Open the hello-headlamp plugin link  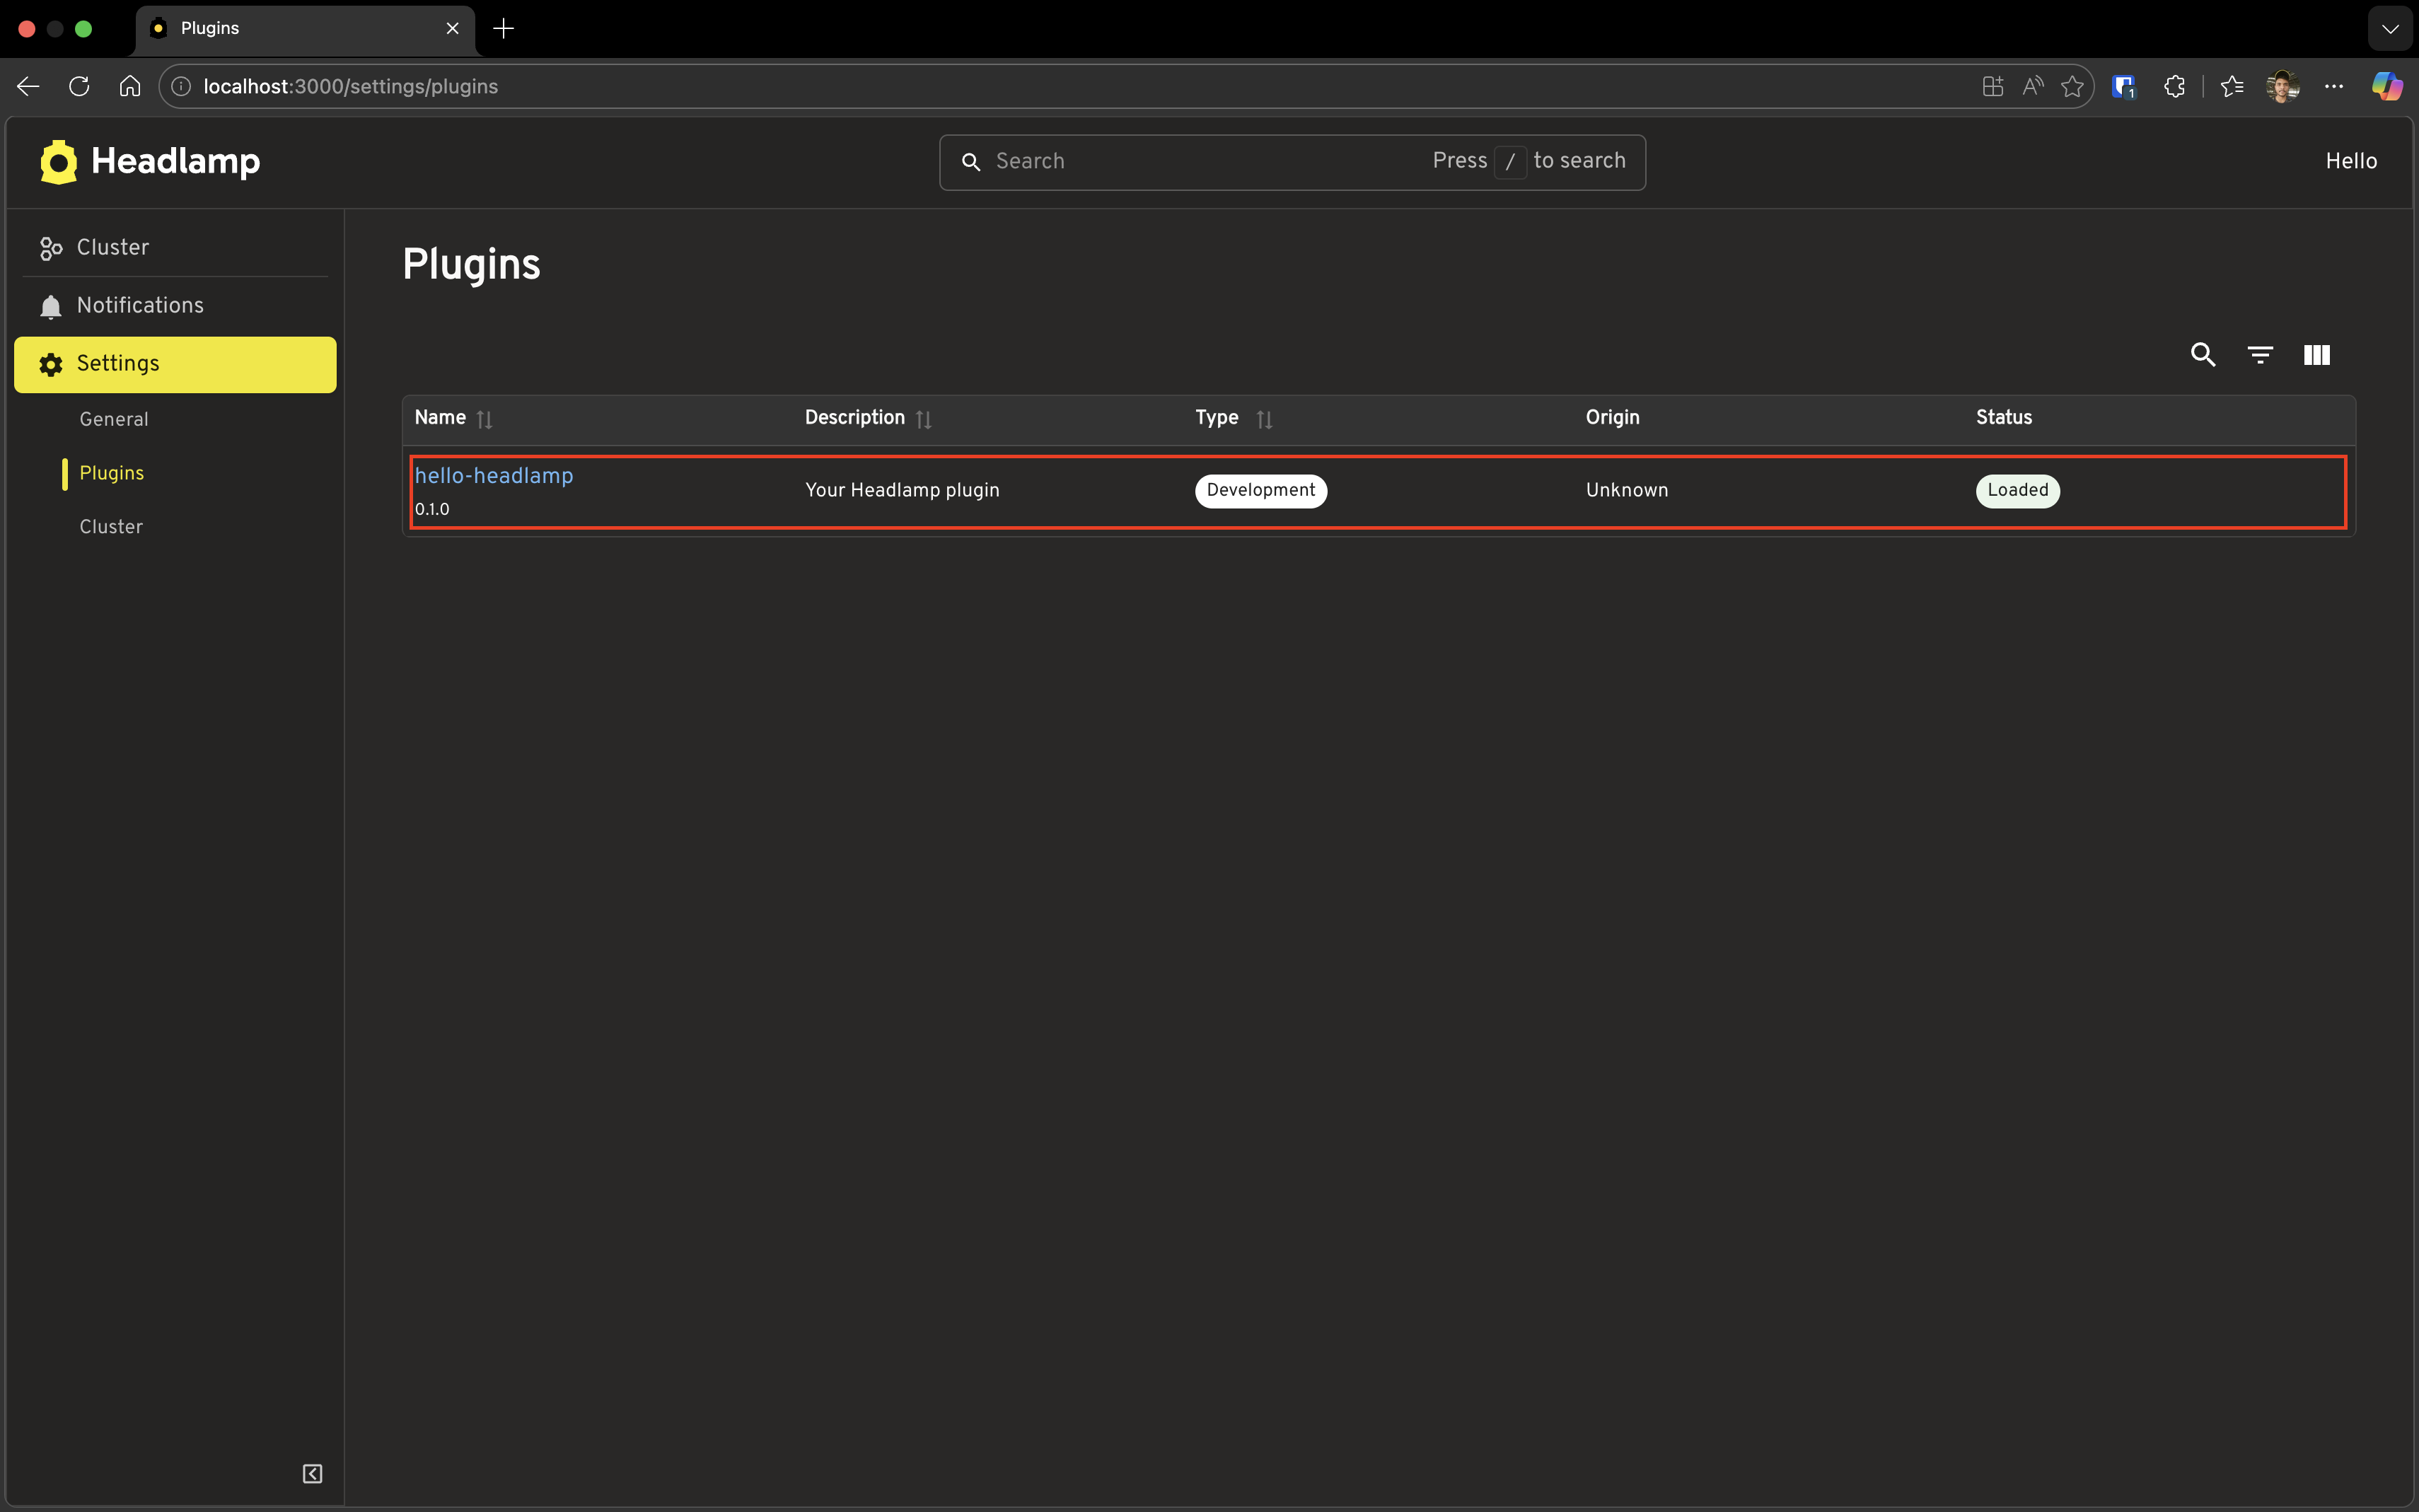tap(494, 475)
